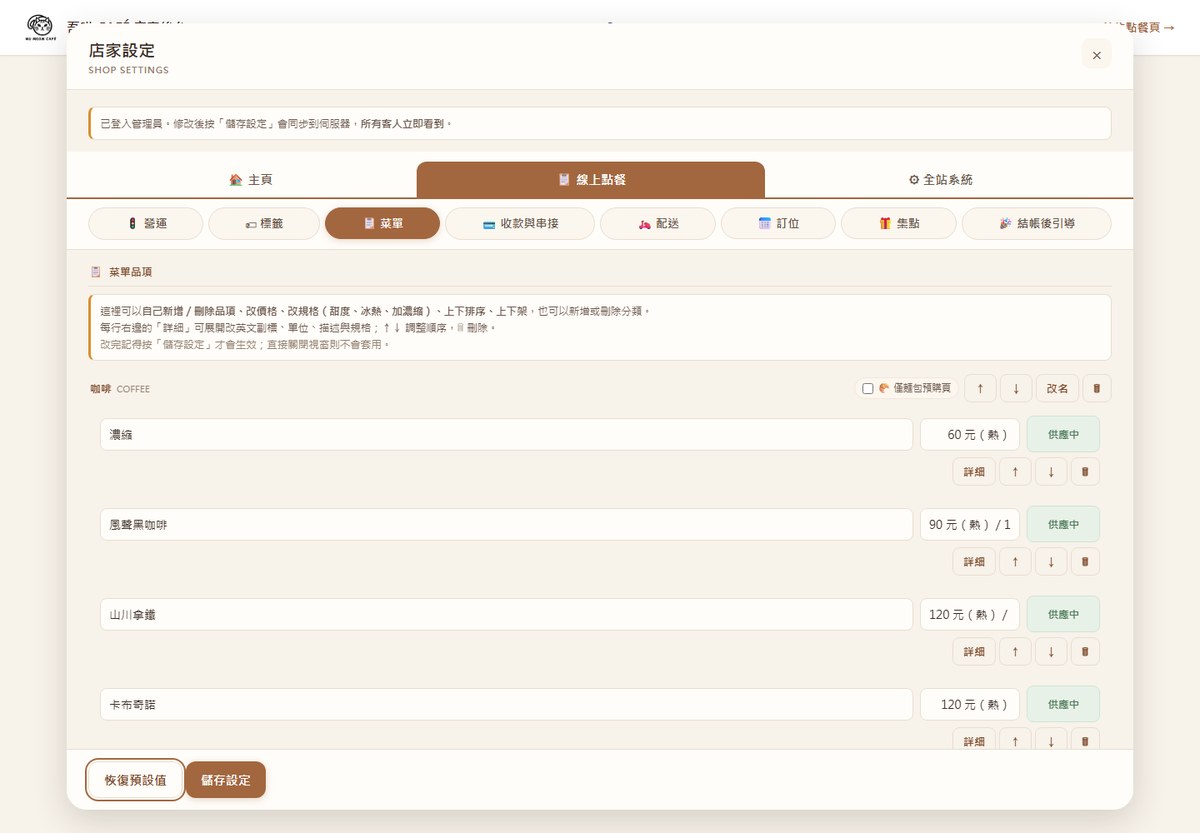This screenshot has height=833, width=1200.
Task: Edit the 90 元 price field
Action: pyautogui.click(x=970, y=525)
